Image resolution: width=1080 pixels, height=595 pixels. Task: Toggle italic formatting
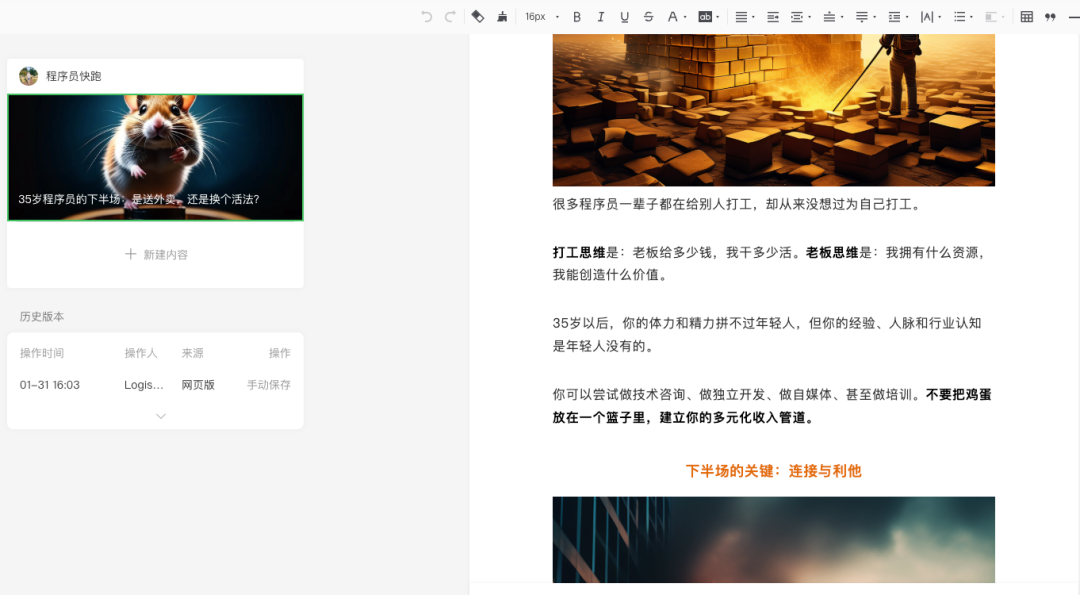point(601,17)
